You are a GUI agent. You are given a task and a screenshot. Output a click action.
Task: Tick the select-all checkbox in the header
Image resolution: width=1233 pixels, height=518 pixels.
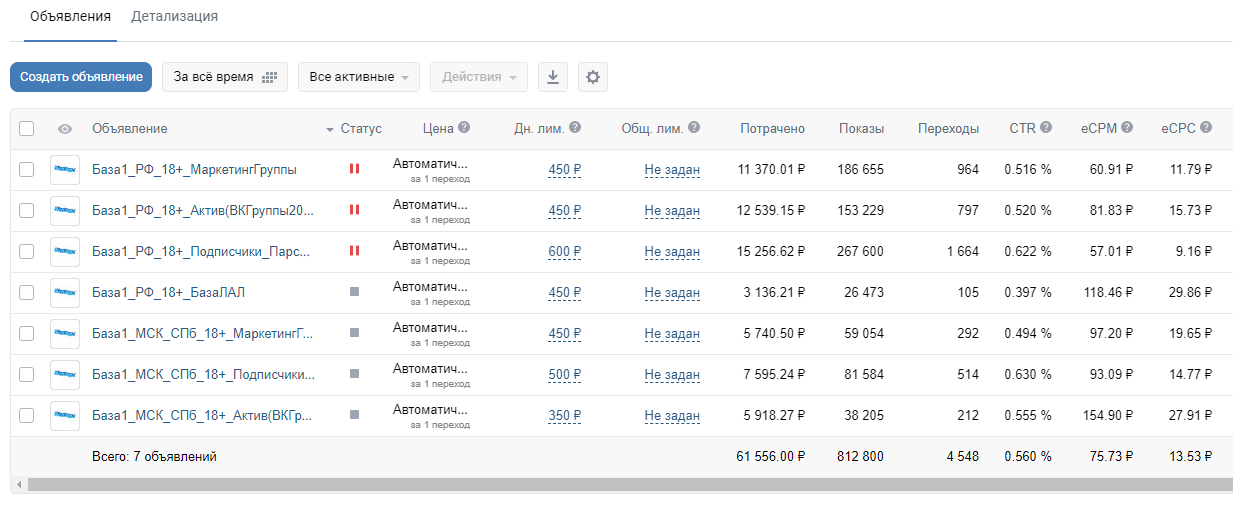click(27, 128)
